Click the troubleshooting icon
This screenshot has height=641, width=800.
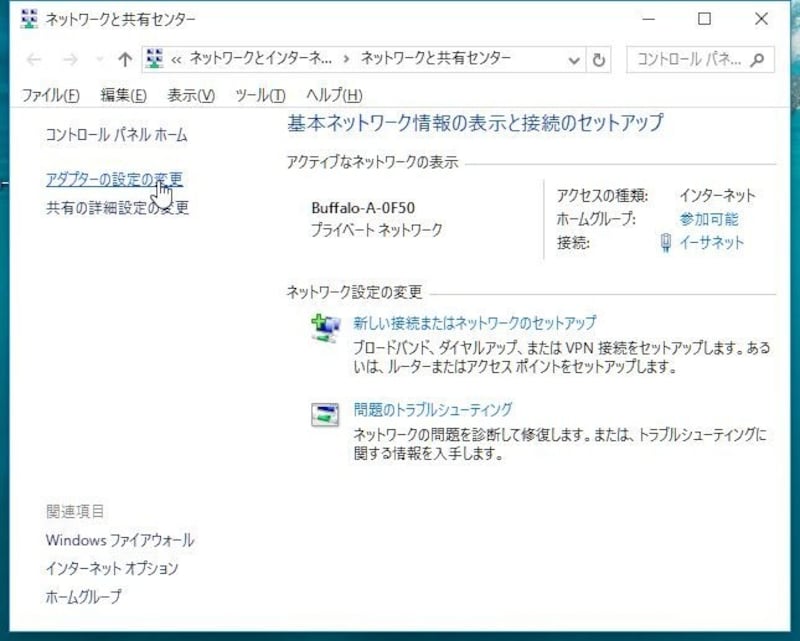pyautogui.click(x=326, y=414)
